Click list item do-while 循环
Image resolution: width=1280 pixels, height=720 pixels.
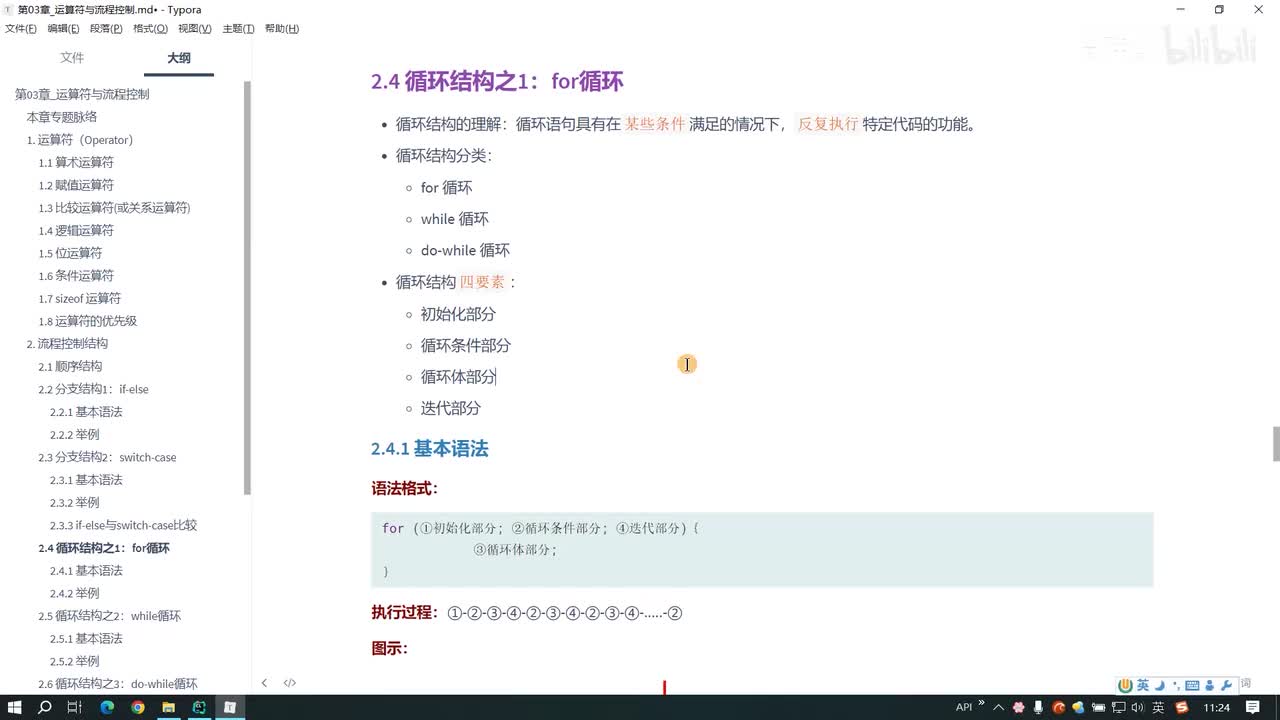(x=465, y=250)
